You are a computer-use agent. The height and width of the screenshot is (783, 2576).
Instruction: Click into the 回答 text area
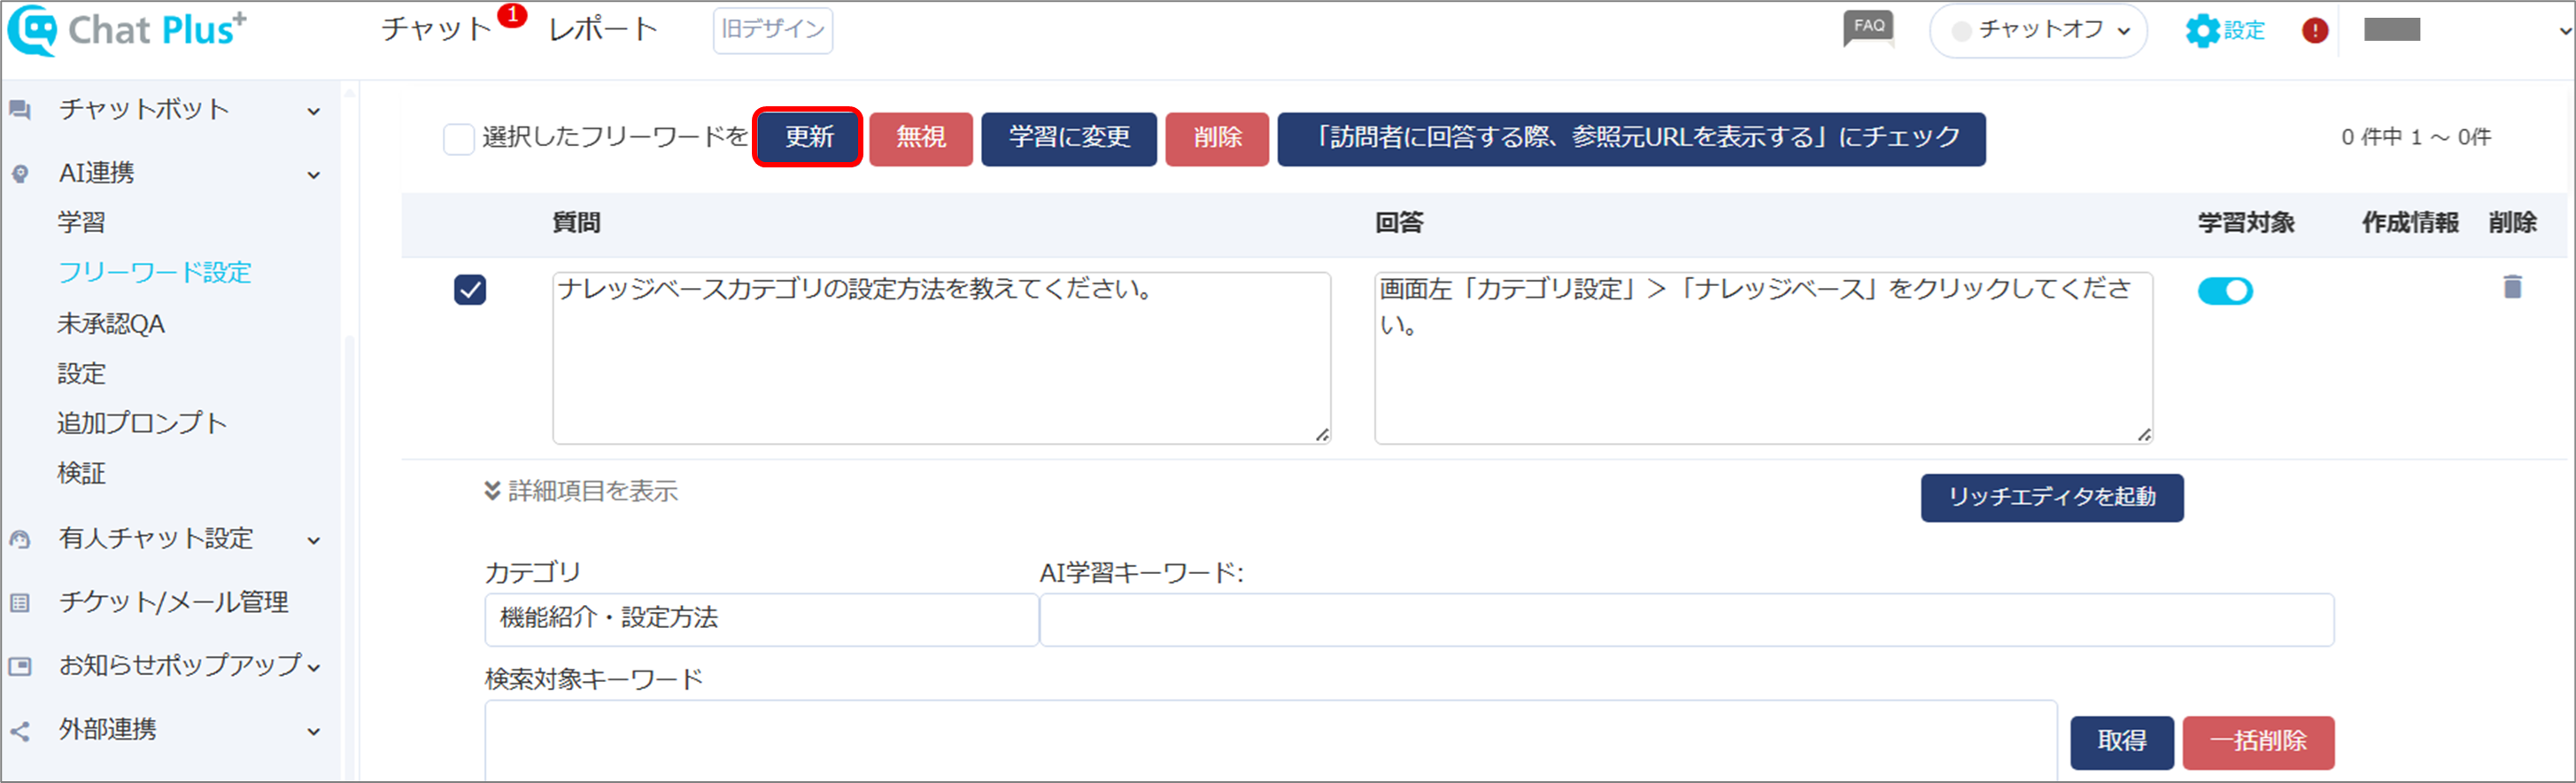point(1763,358)
